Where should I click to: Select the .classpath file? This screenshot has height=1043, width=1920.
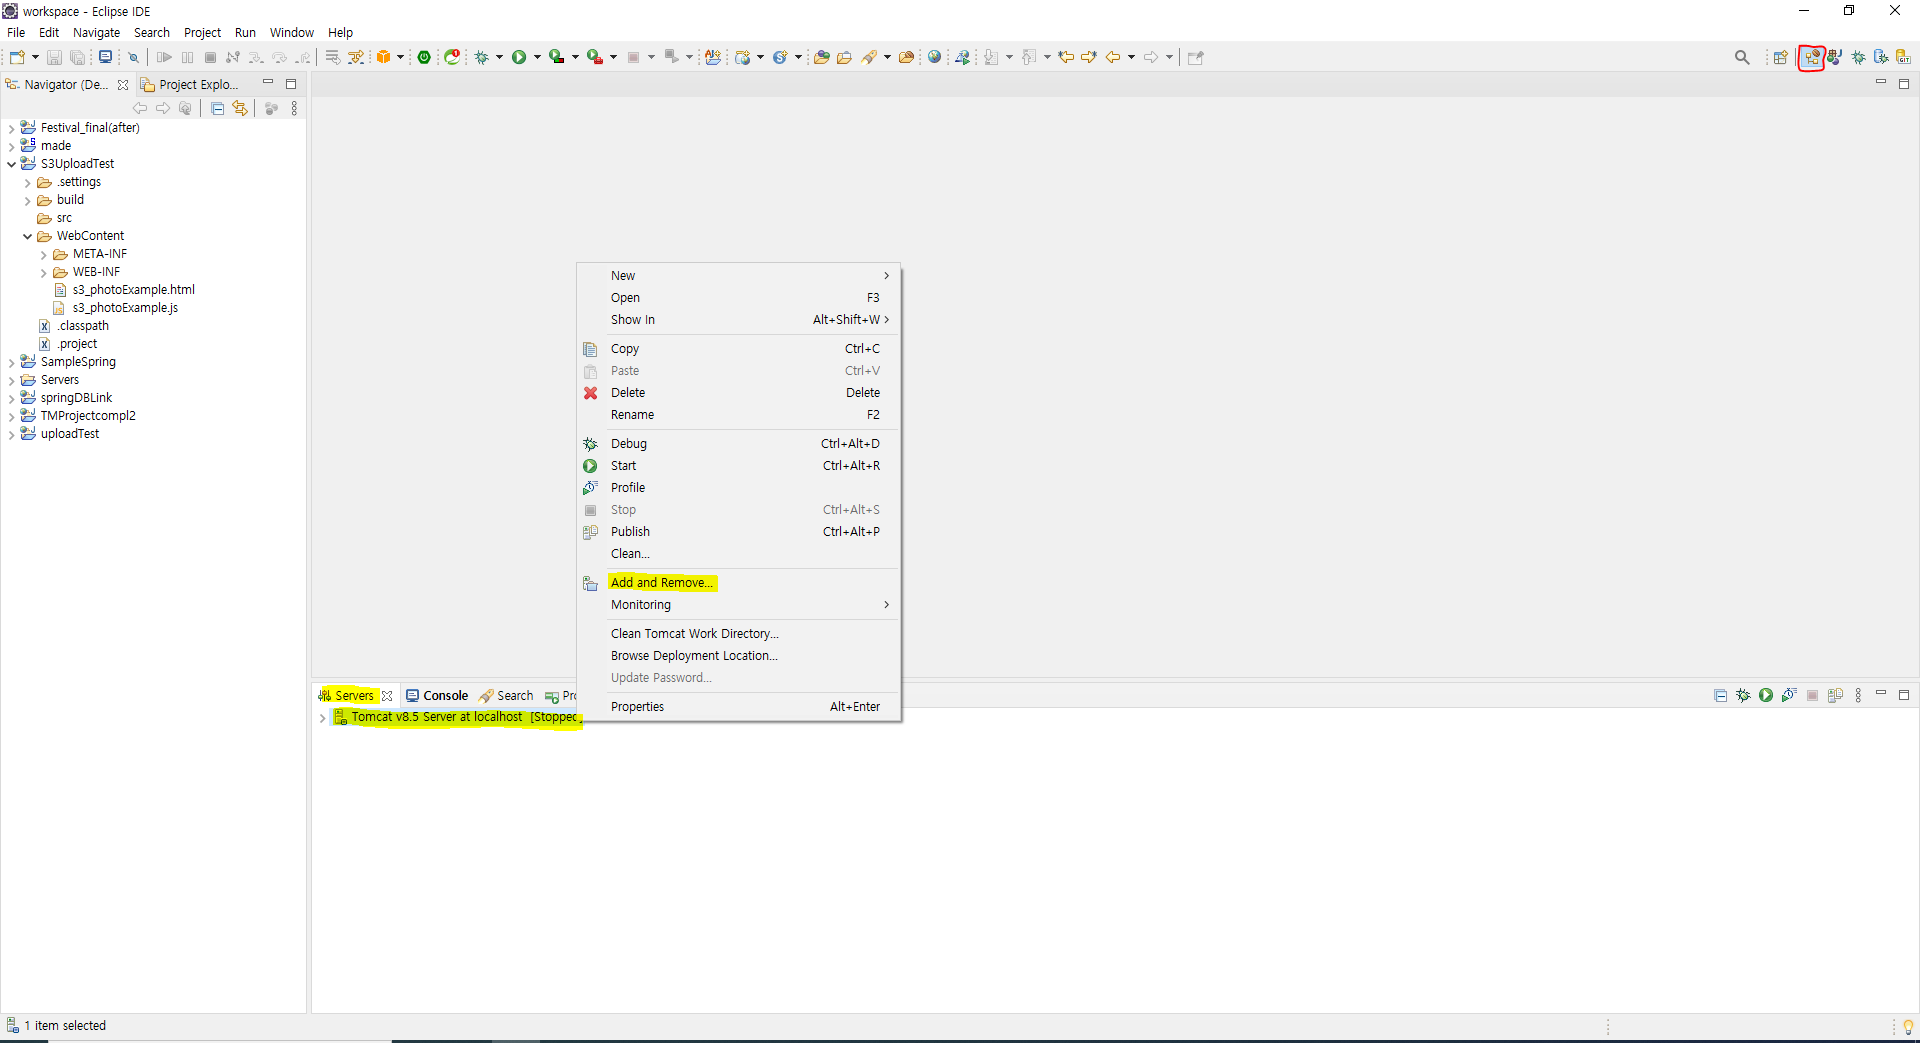[74, 326]
